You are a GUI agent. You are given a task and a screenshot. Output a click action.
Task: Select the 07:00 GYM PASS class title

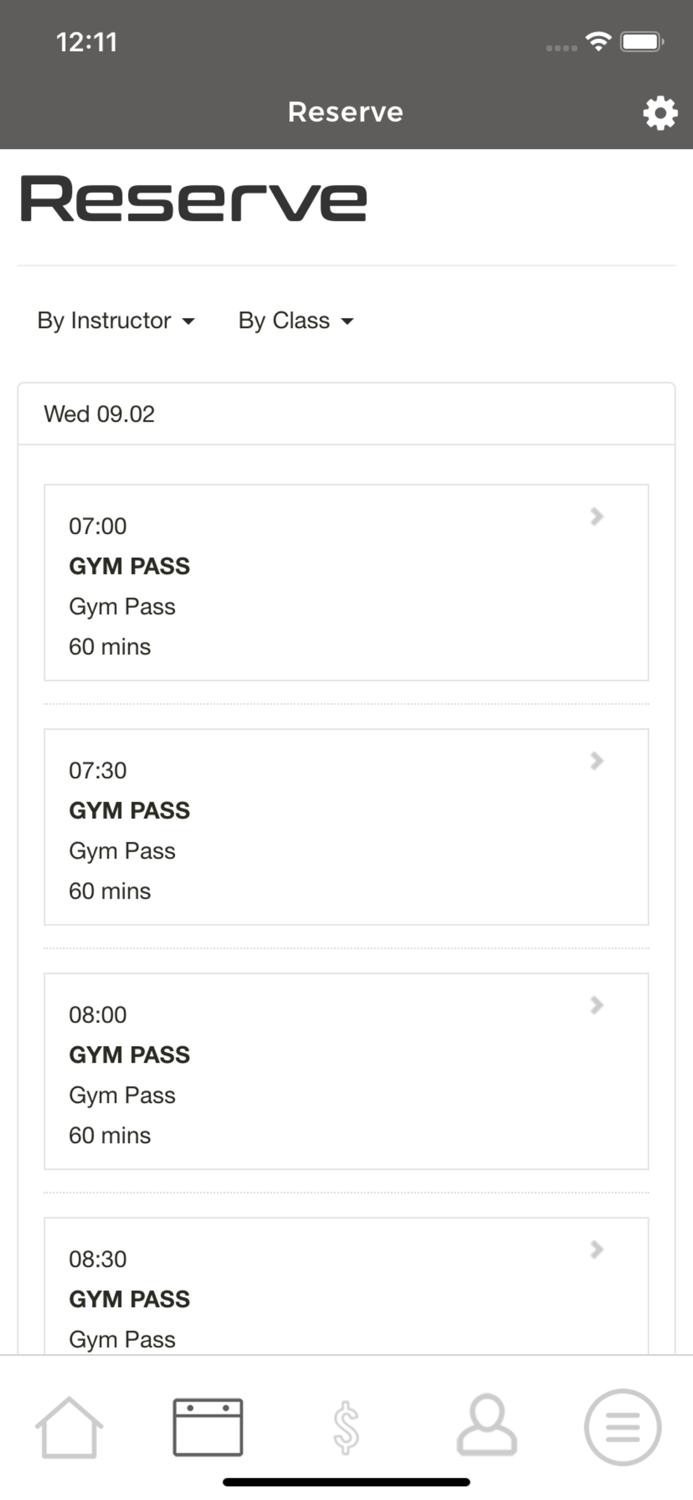pos(129,566)
